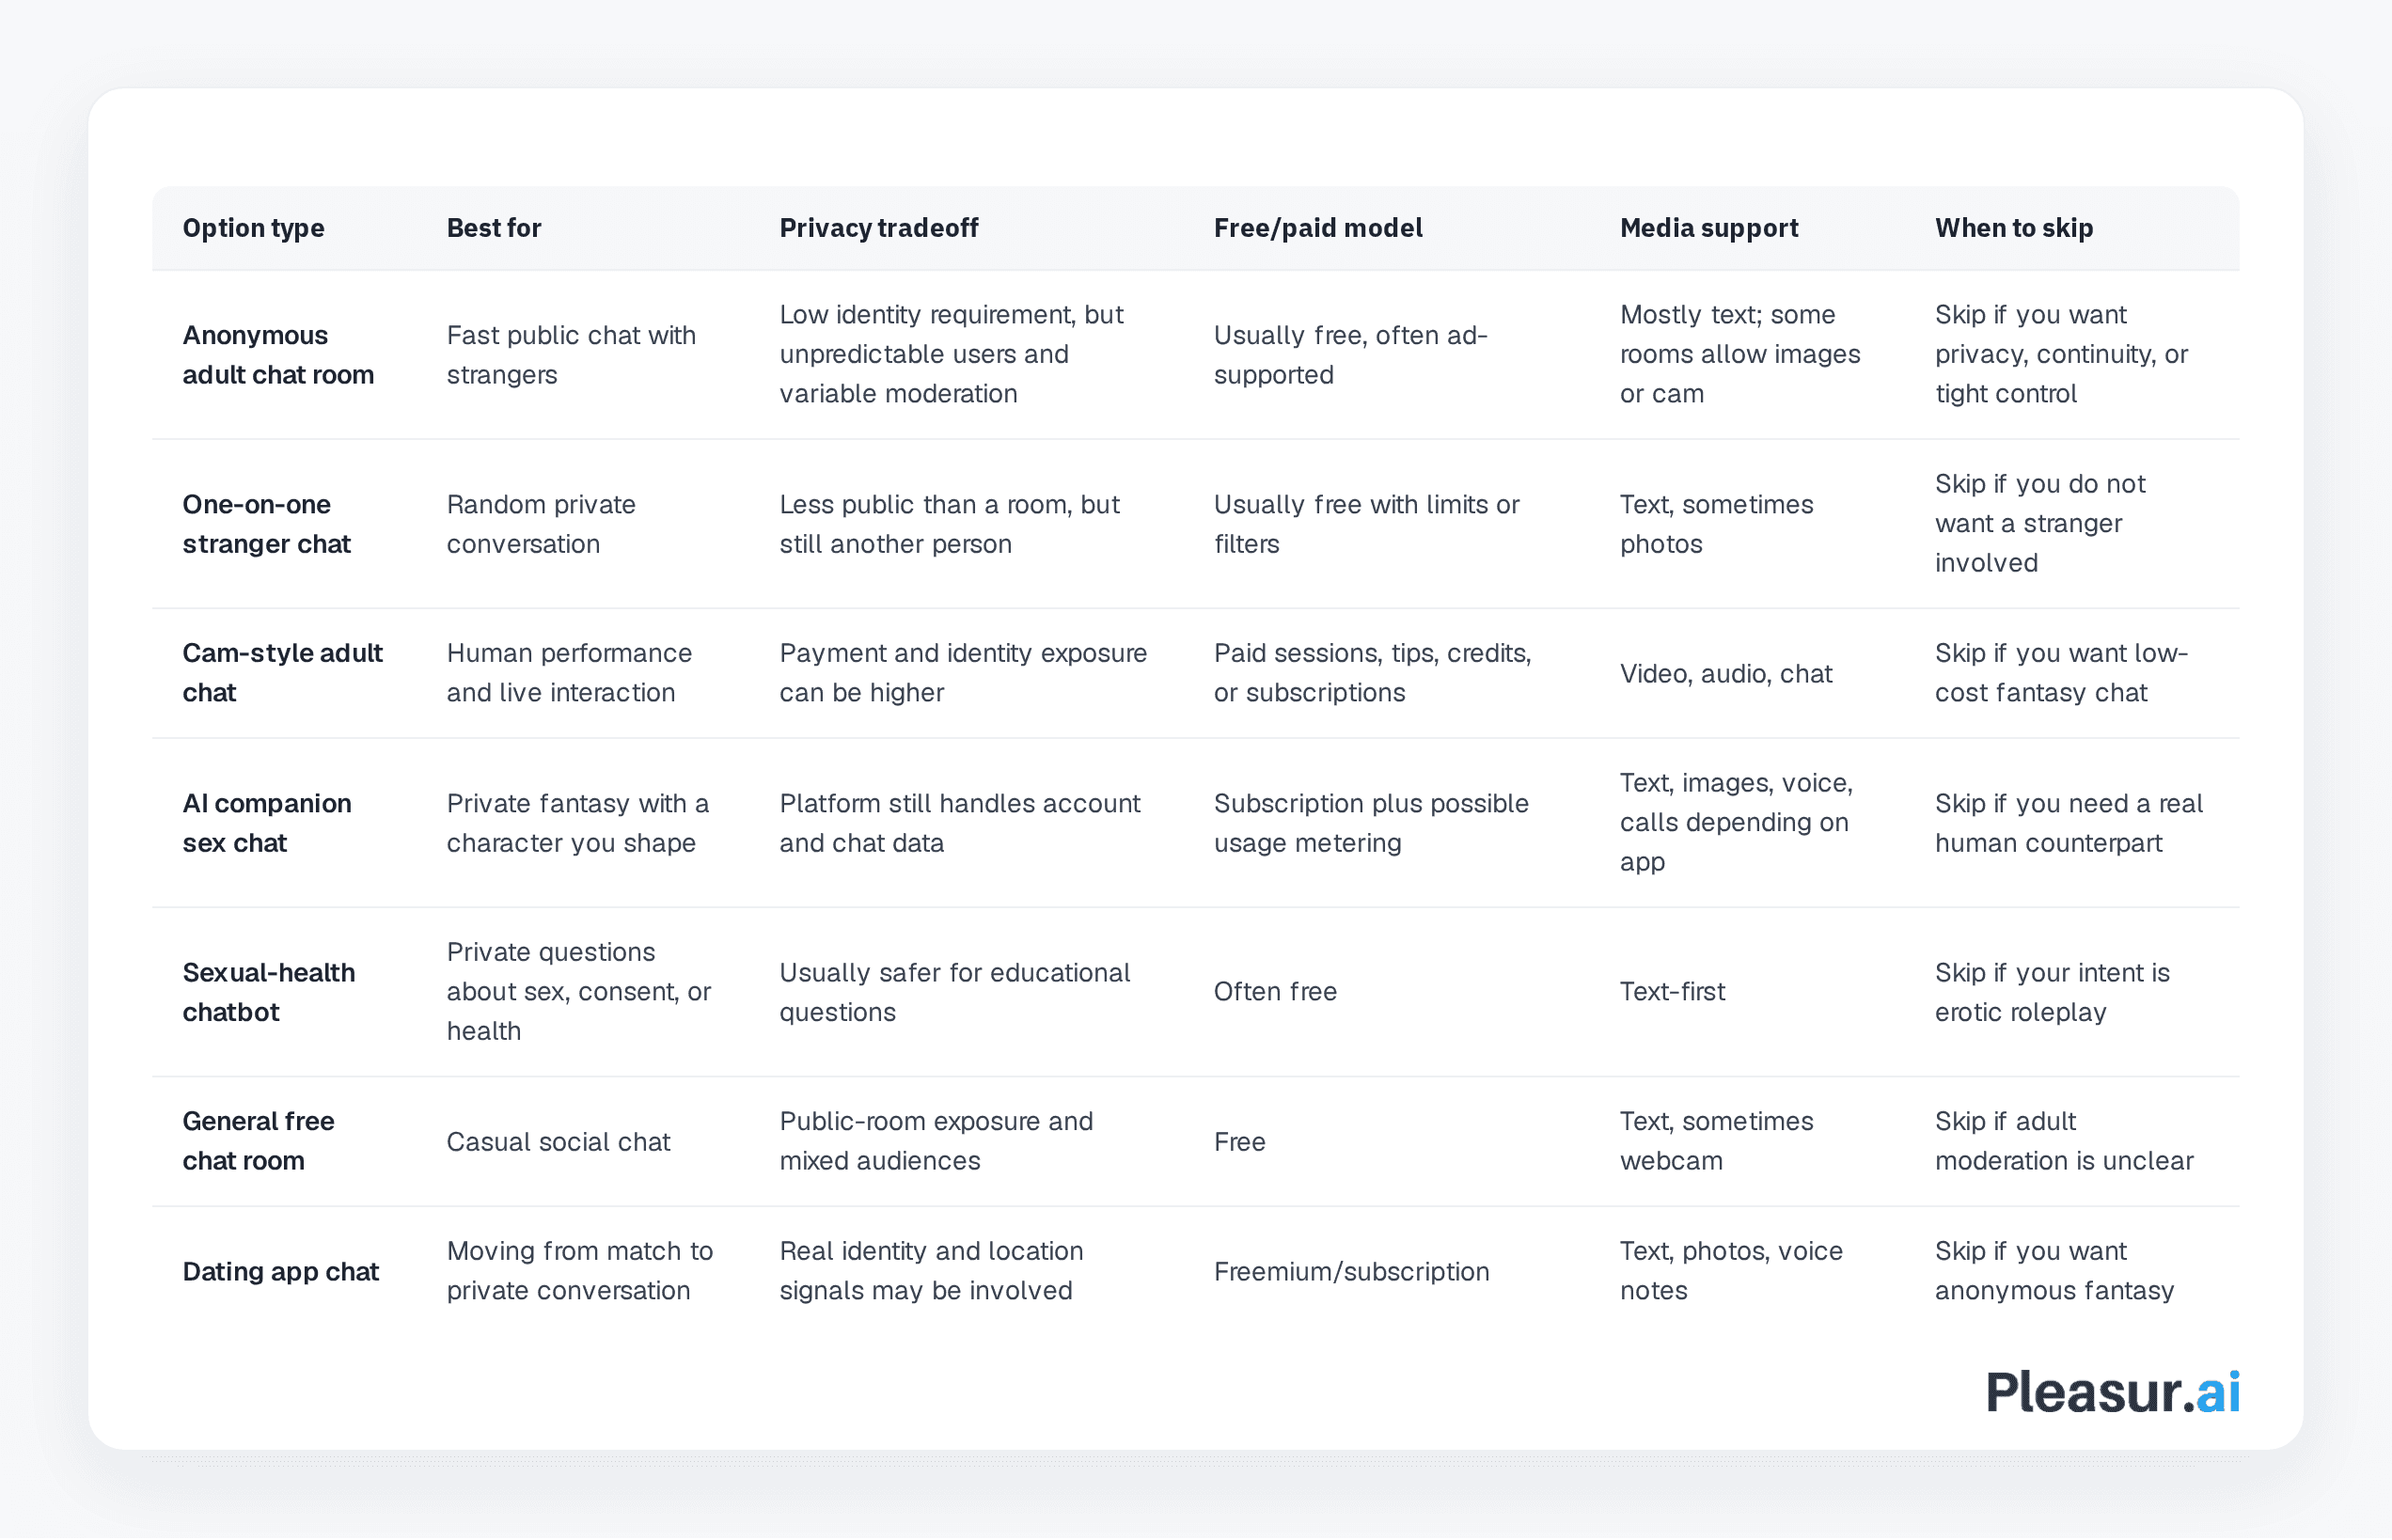Viewport: 2392px width, 1540px height.
Task: Select the Anonymous adult chat room row label
Action: 278,355
